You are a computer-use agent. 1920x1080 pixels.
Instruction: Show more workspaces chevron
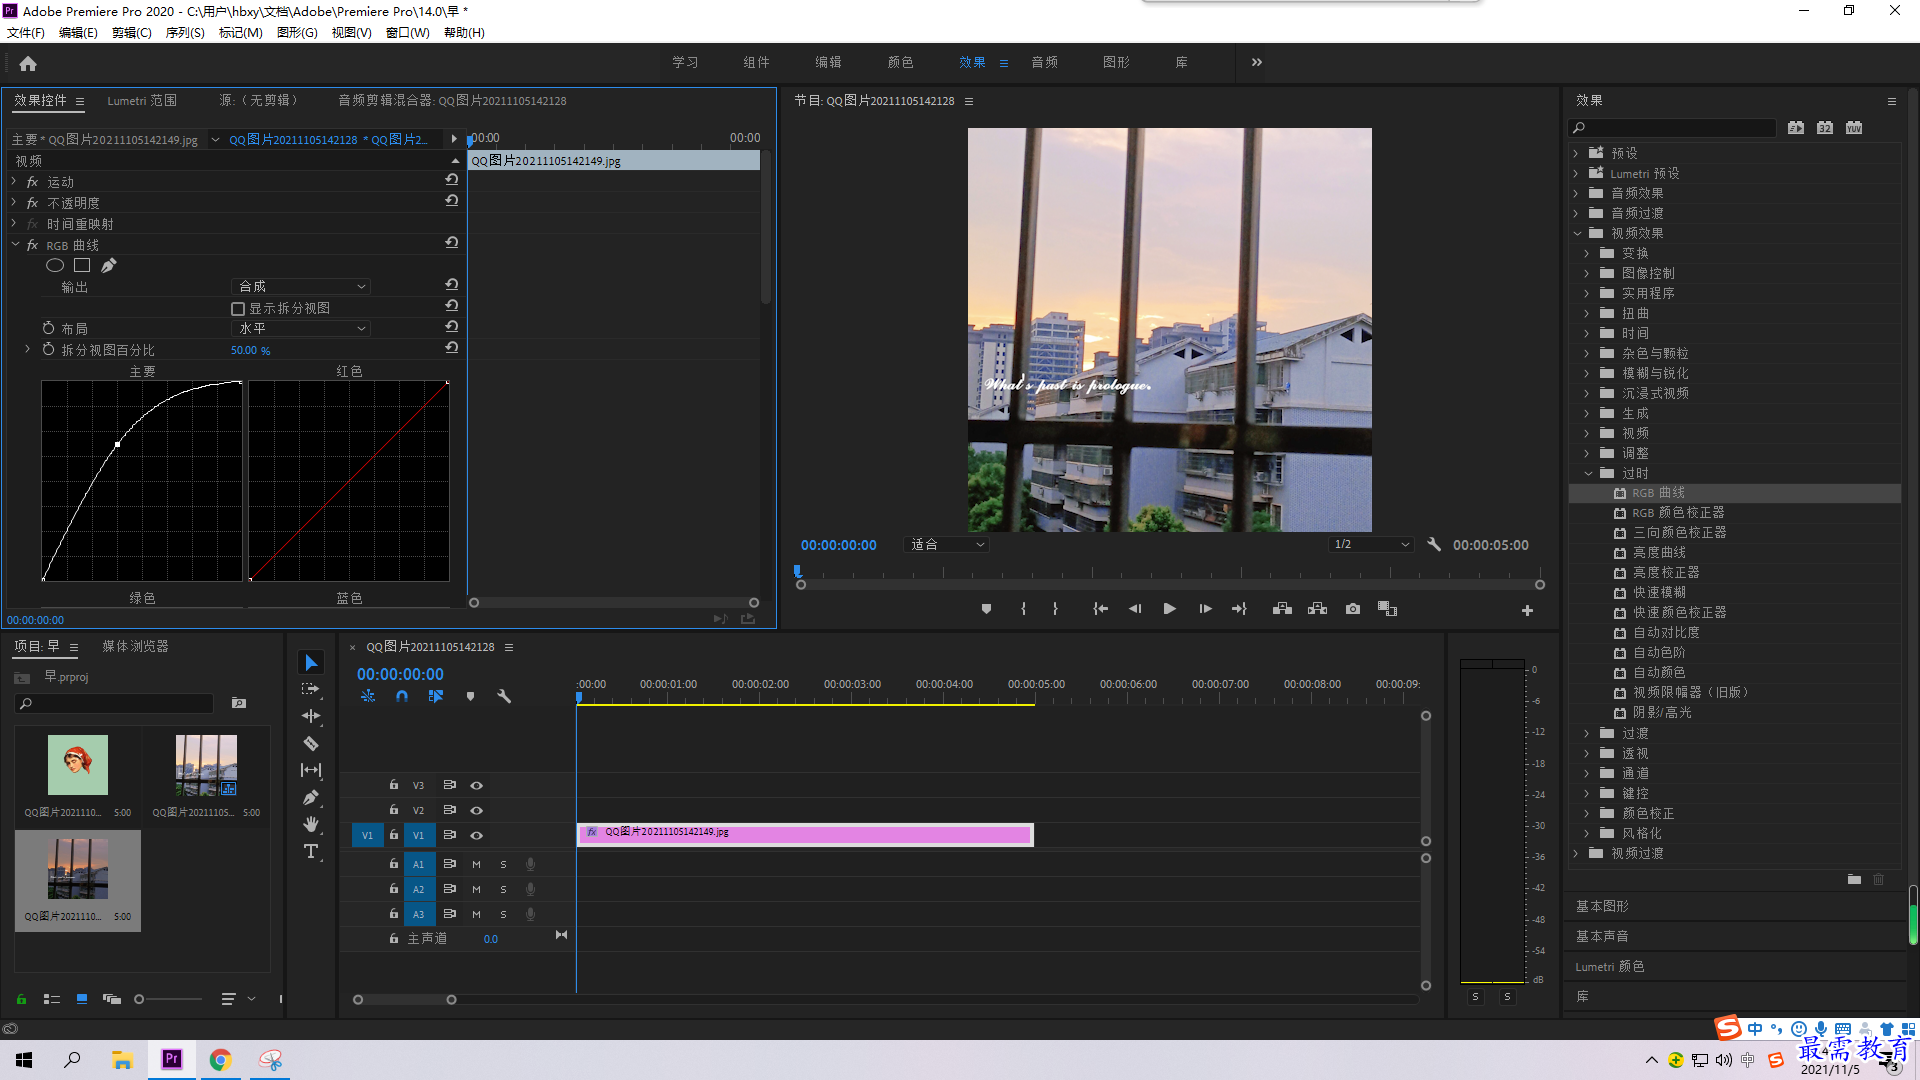[1256, 62]
